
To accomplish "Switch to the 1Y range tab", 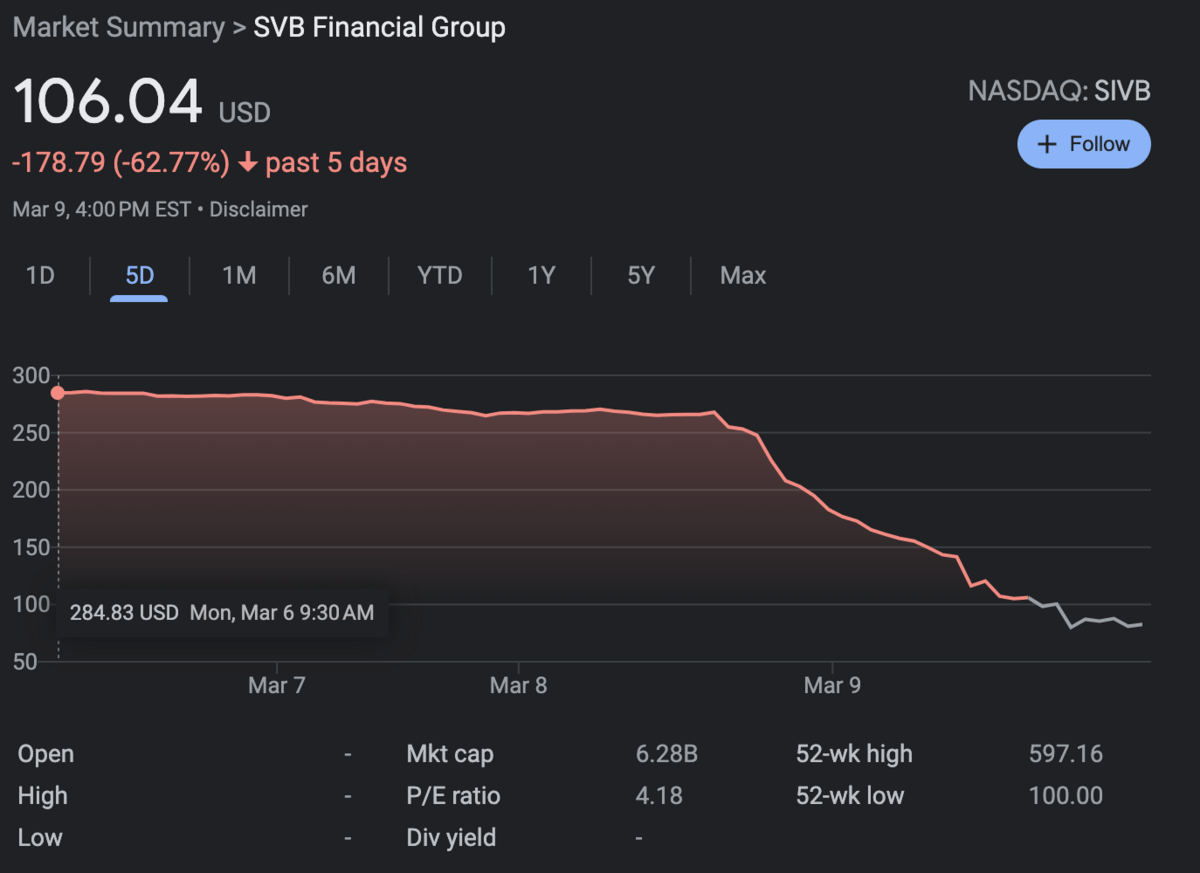I will 541,276.
